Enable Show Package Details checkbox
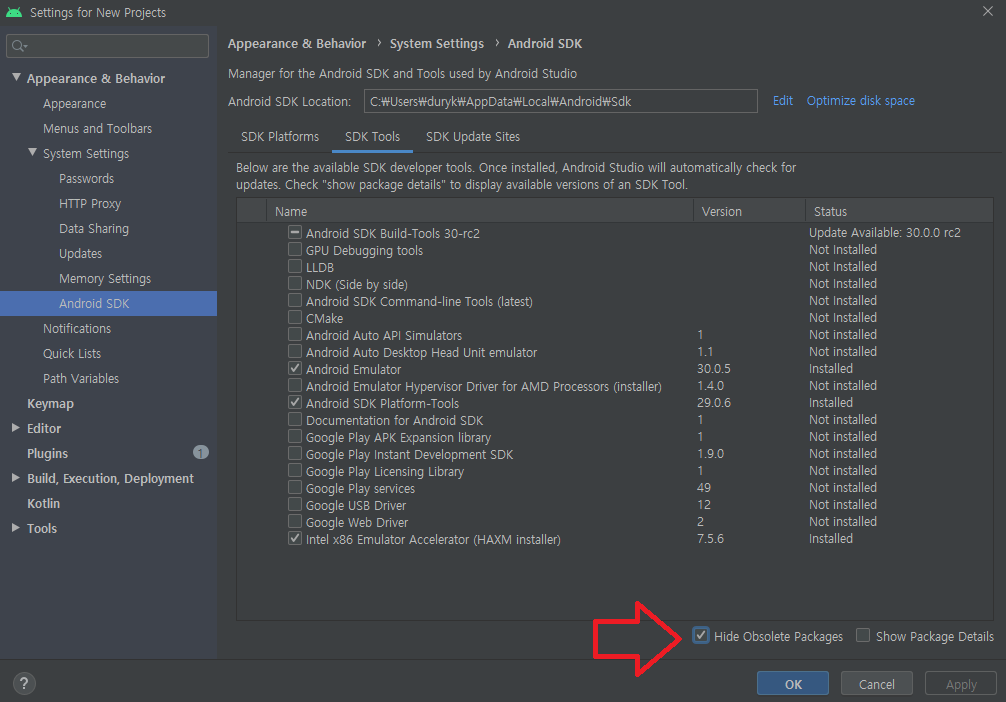The image size is (1006, 702). pos(863,635)
